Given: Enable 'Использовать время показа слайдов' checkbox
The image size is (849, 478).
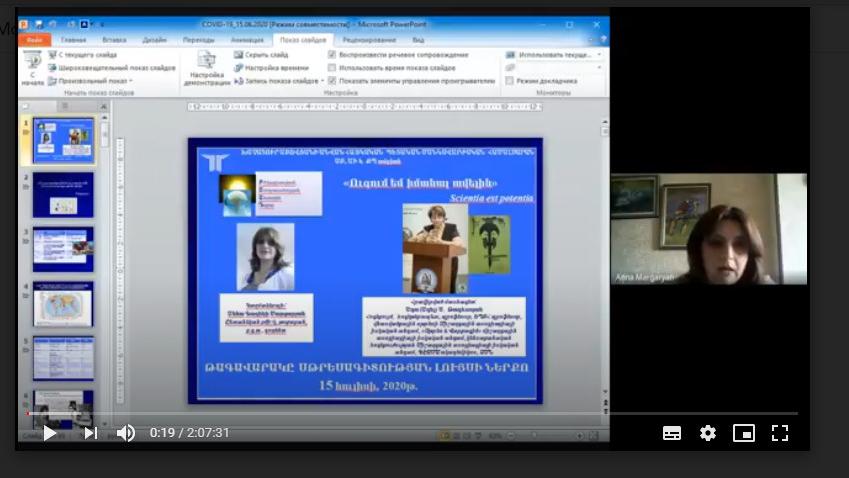Looking at the screenshot, I should coord(332,68).
